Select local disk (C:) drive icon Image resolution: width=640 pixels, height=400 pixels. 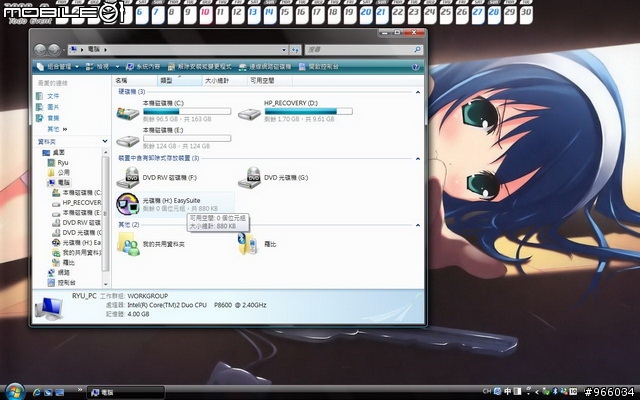128,113
